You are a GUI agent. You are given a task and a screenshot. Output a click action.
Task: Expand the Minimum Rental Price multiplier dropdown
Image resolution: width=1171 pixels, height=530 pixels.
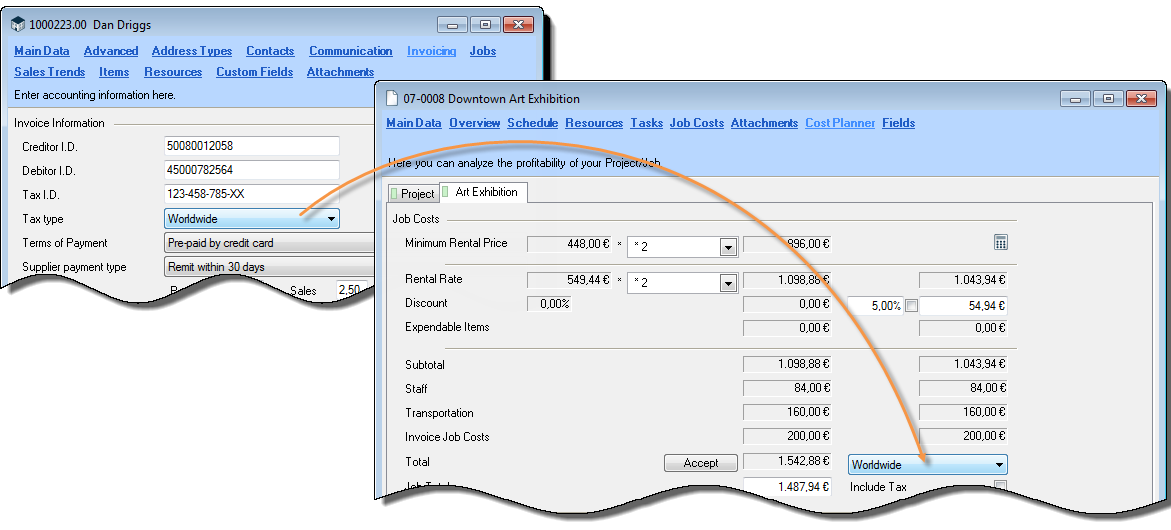click(728, 247)
